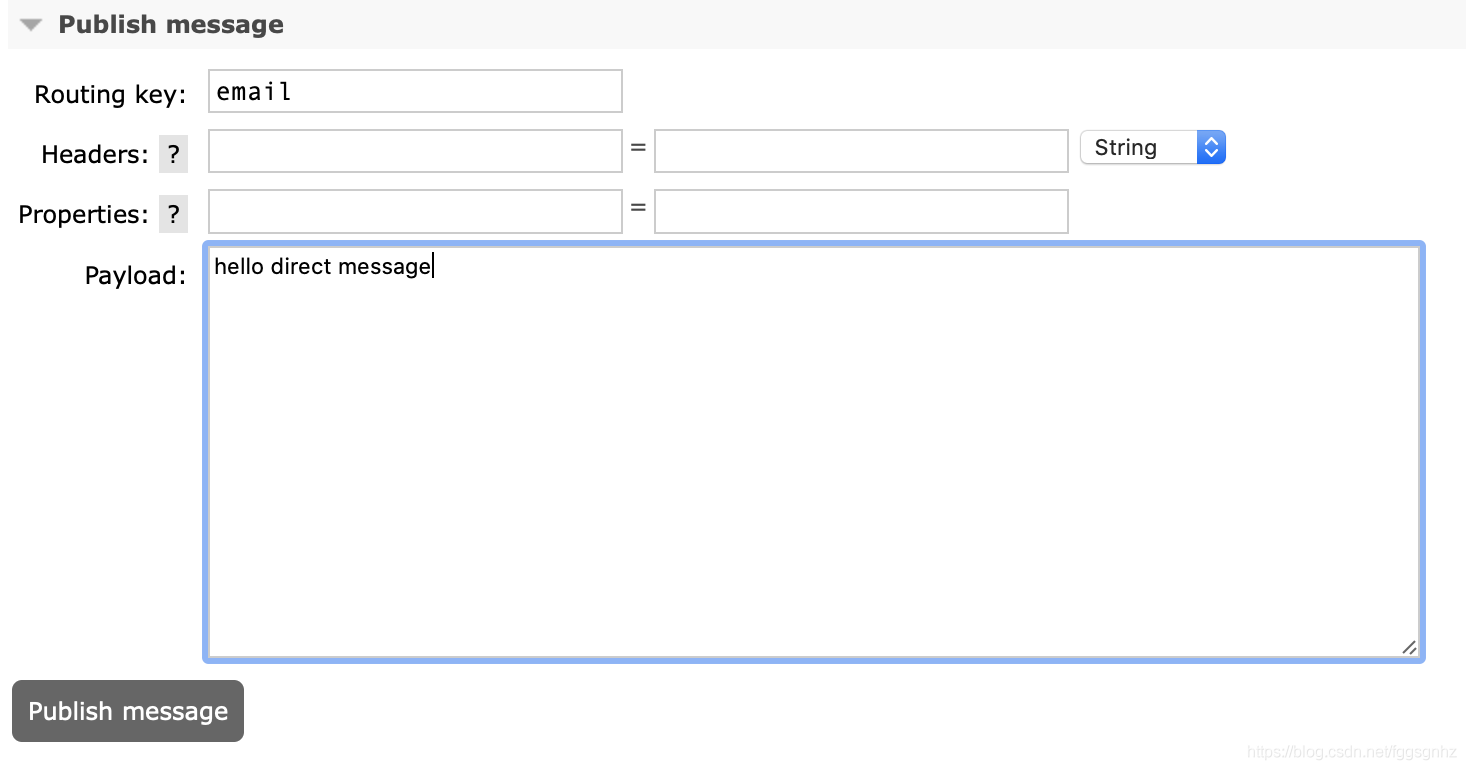
Task: Click the gray Publish message button
Action: pyautogui.click(x=128, y=711)
